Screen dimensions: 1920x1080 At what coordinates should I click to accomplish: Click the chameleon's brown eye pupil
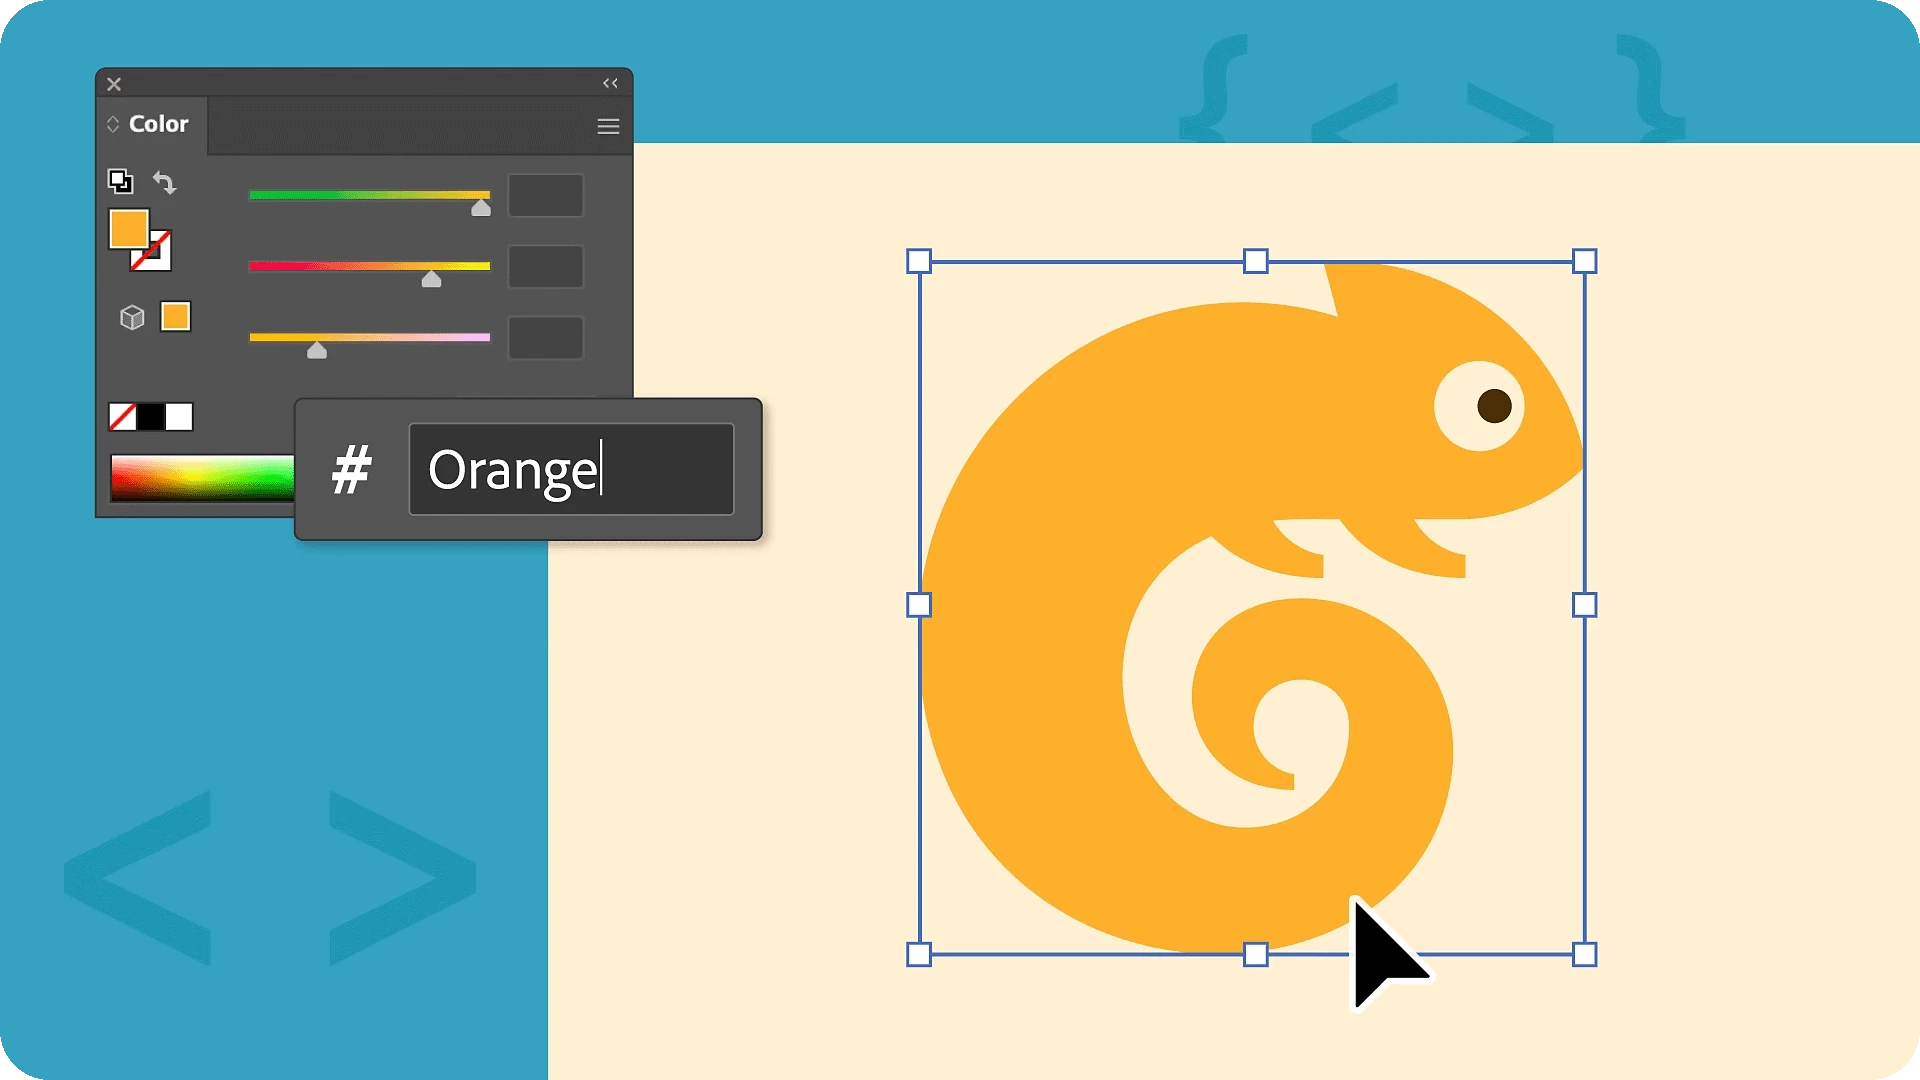[1494, 406]
